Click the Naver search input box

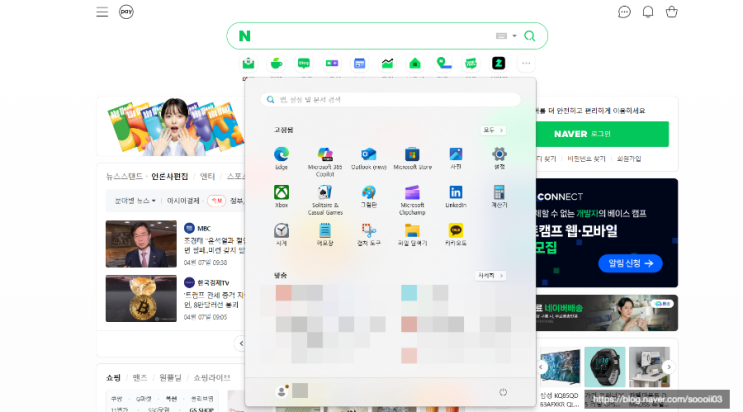(x=372, y=36)
